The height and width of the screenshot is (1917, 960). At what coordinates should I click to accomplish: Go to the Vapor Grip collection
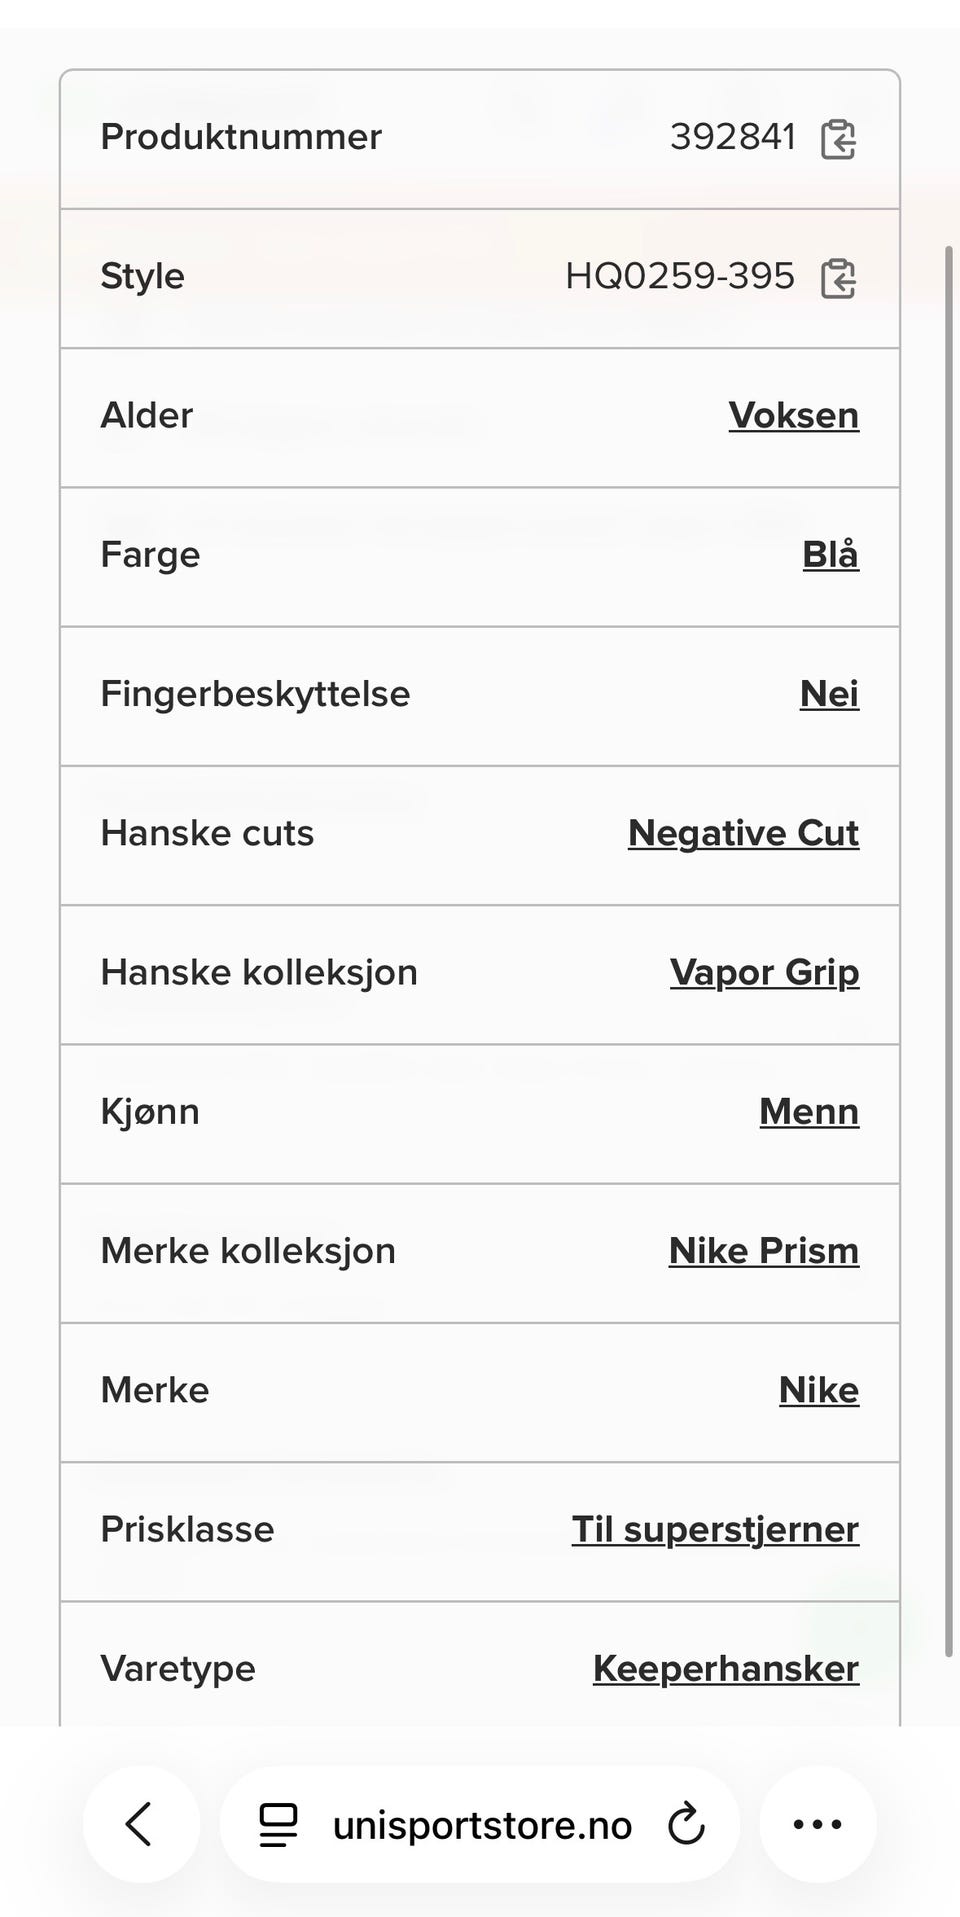tap(765, 972)
